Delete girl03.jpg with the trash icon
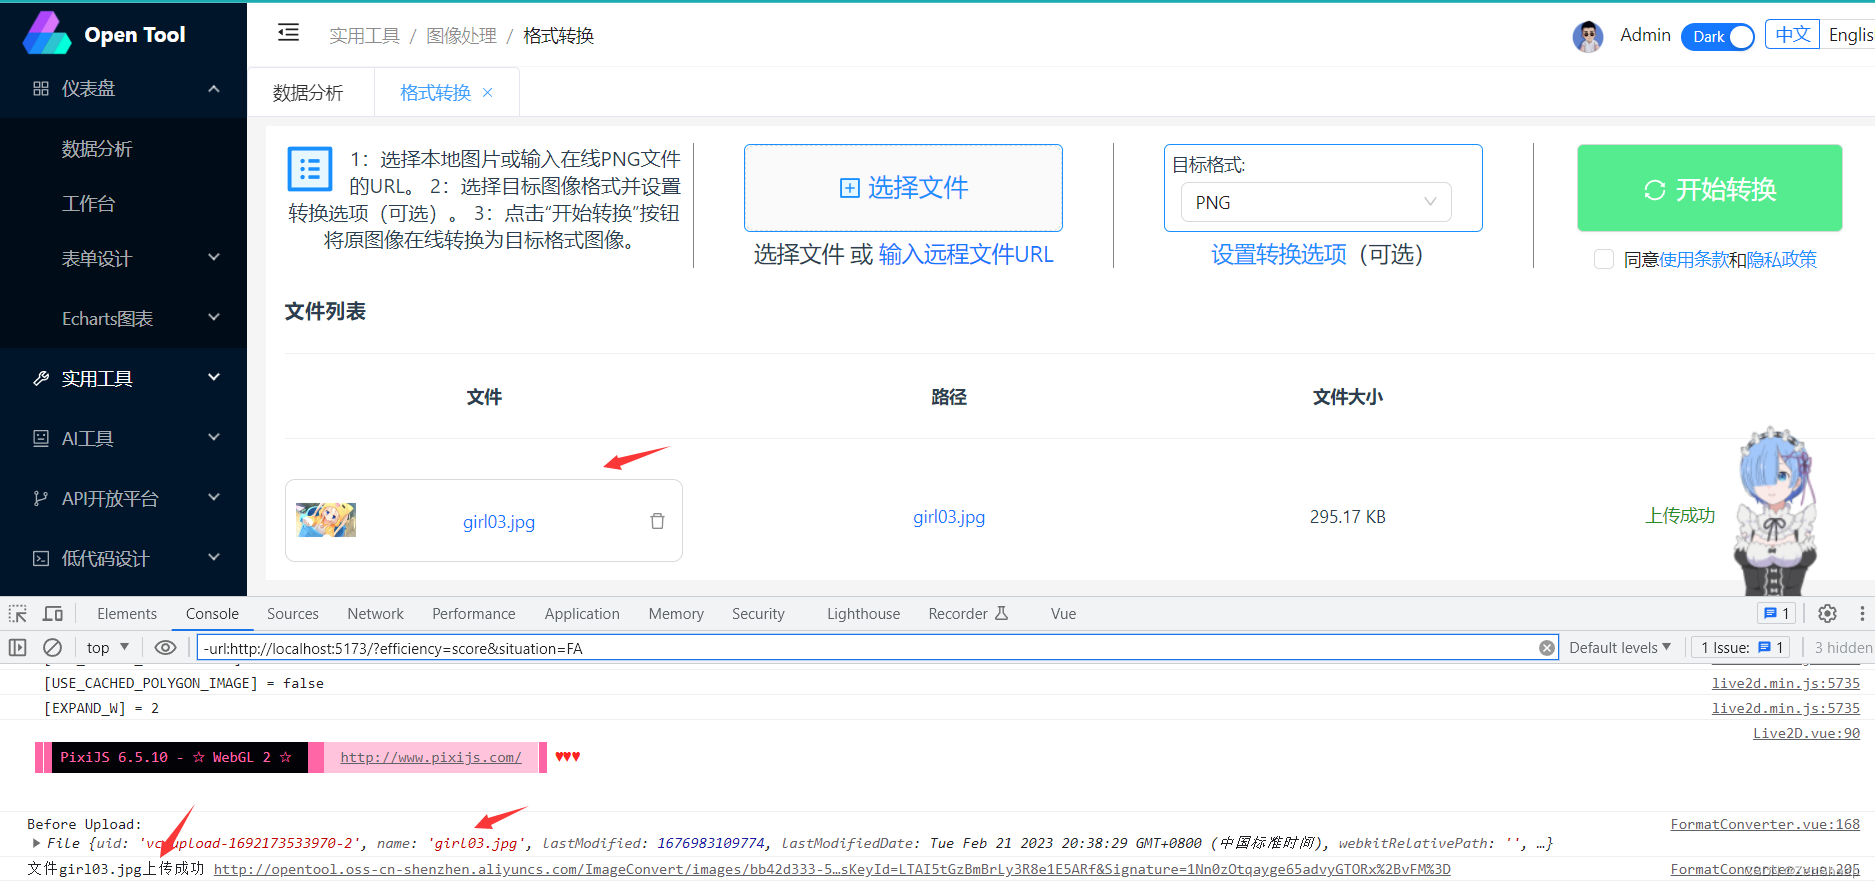The image size is (1875, 888). 657,521
